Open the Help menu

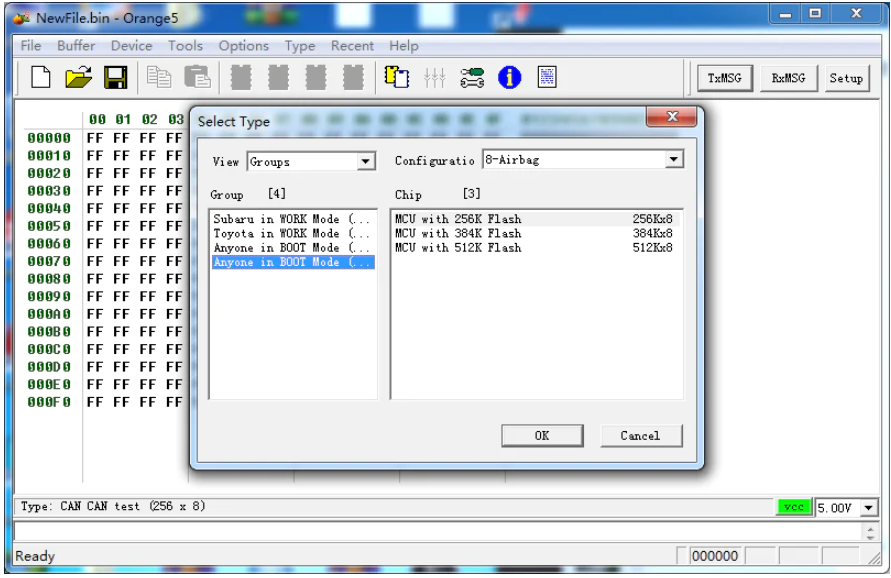pos(403,45)
